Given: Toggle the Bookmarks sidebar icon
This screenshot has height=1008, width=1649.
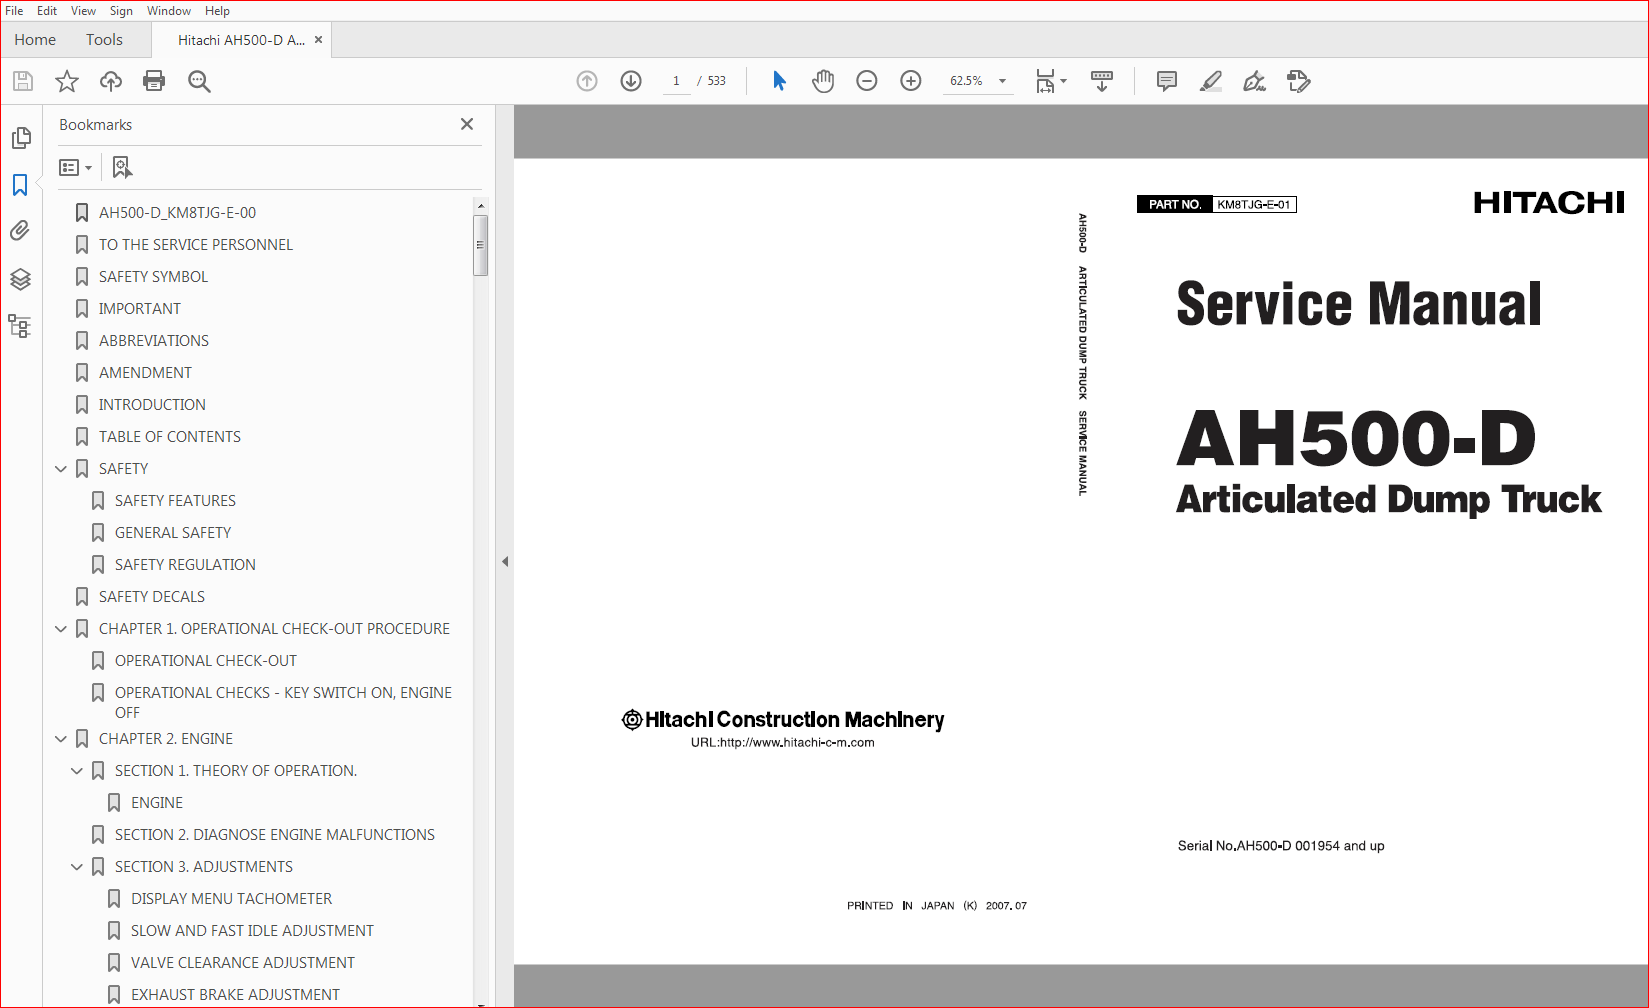Looking at the screenshot, I should coord(20,185).
